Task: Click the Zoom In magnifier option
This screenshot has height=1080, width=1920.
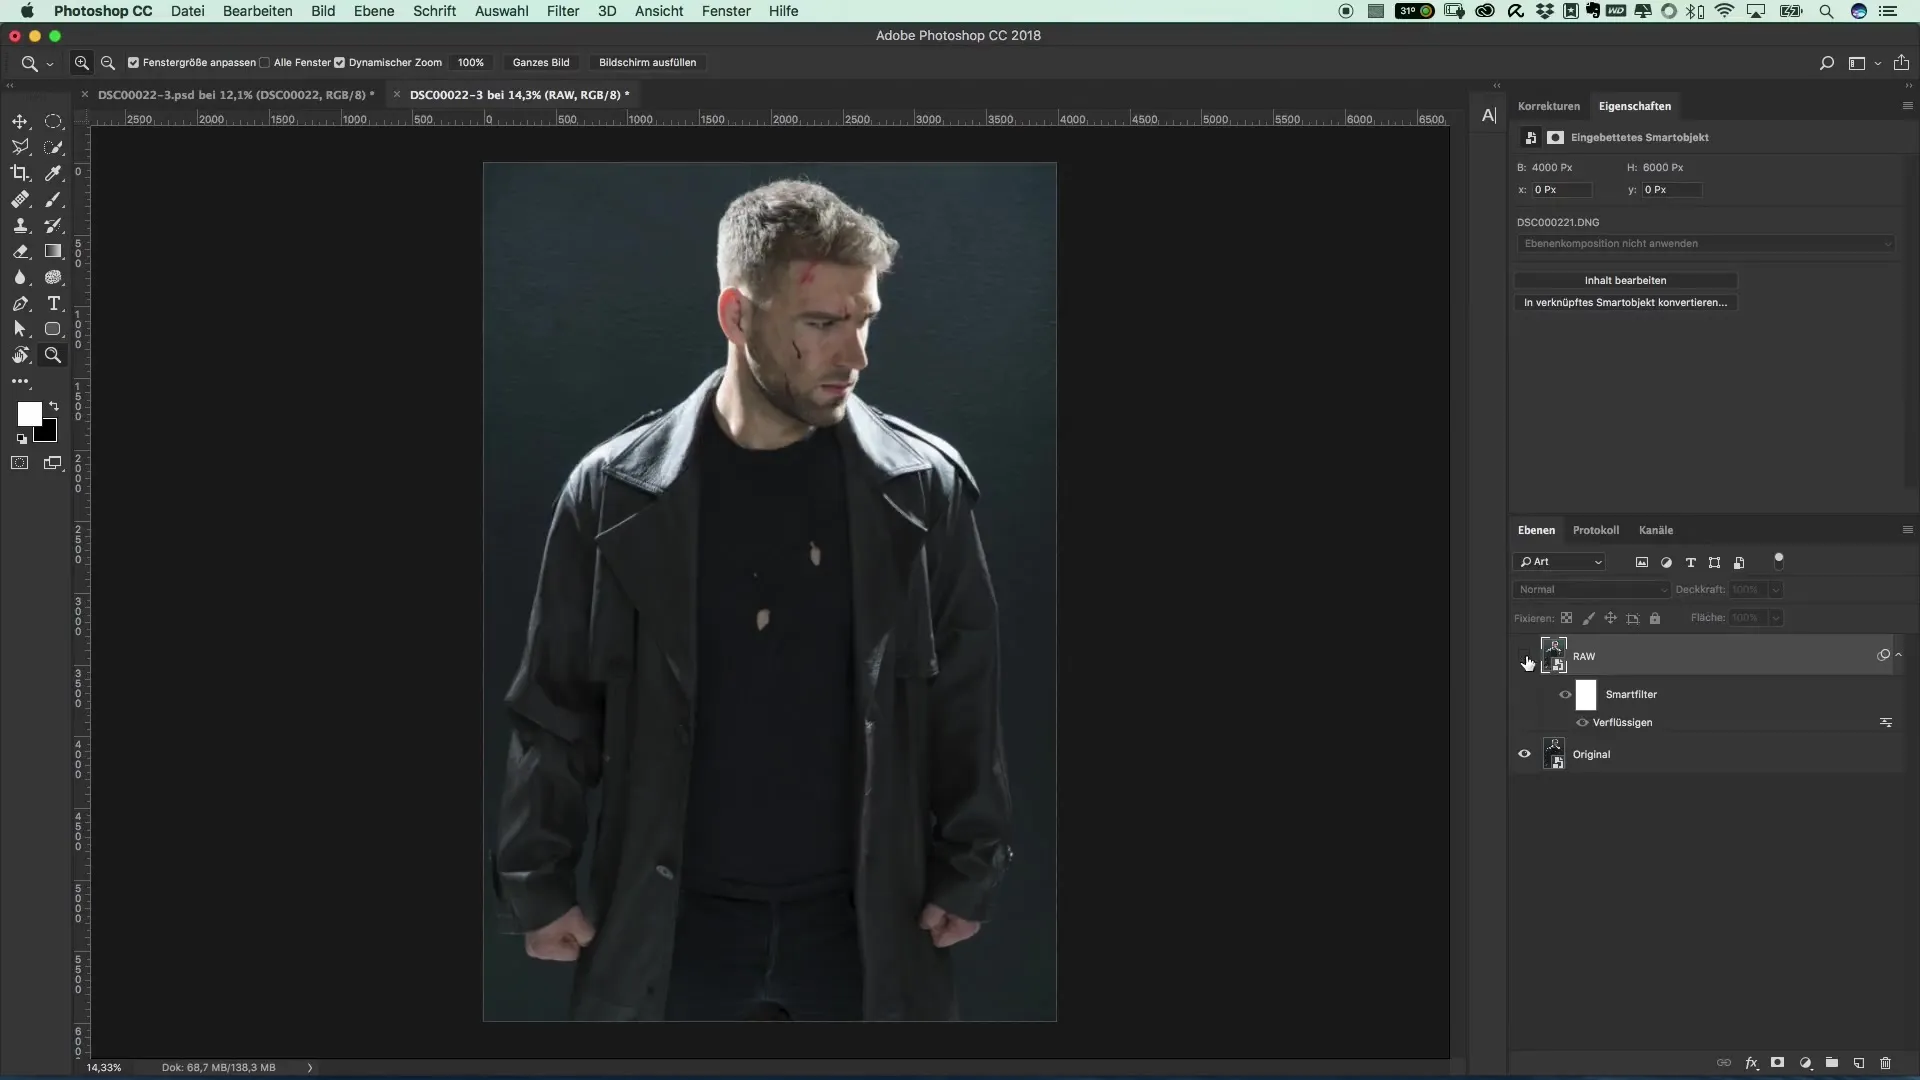Action: [x=82, y=63]
